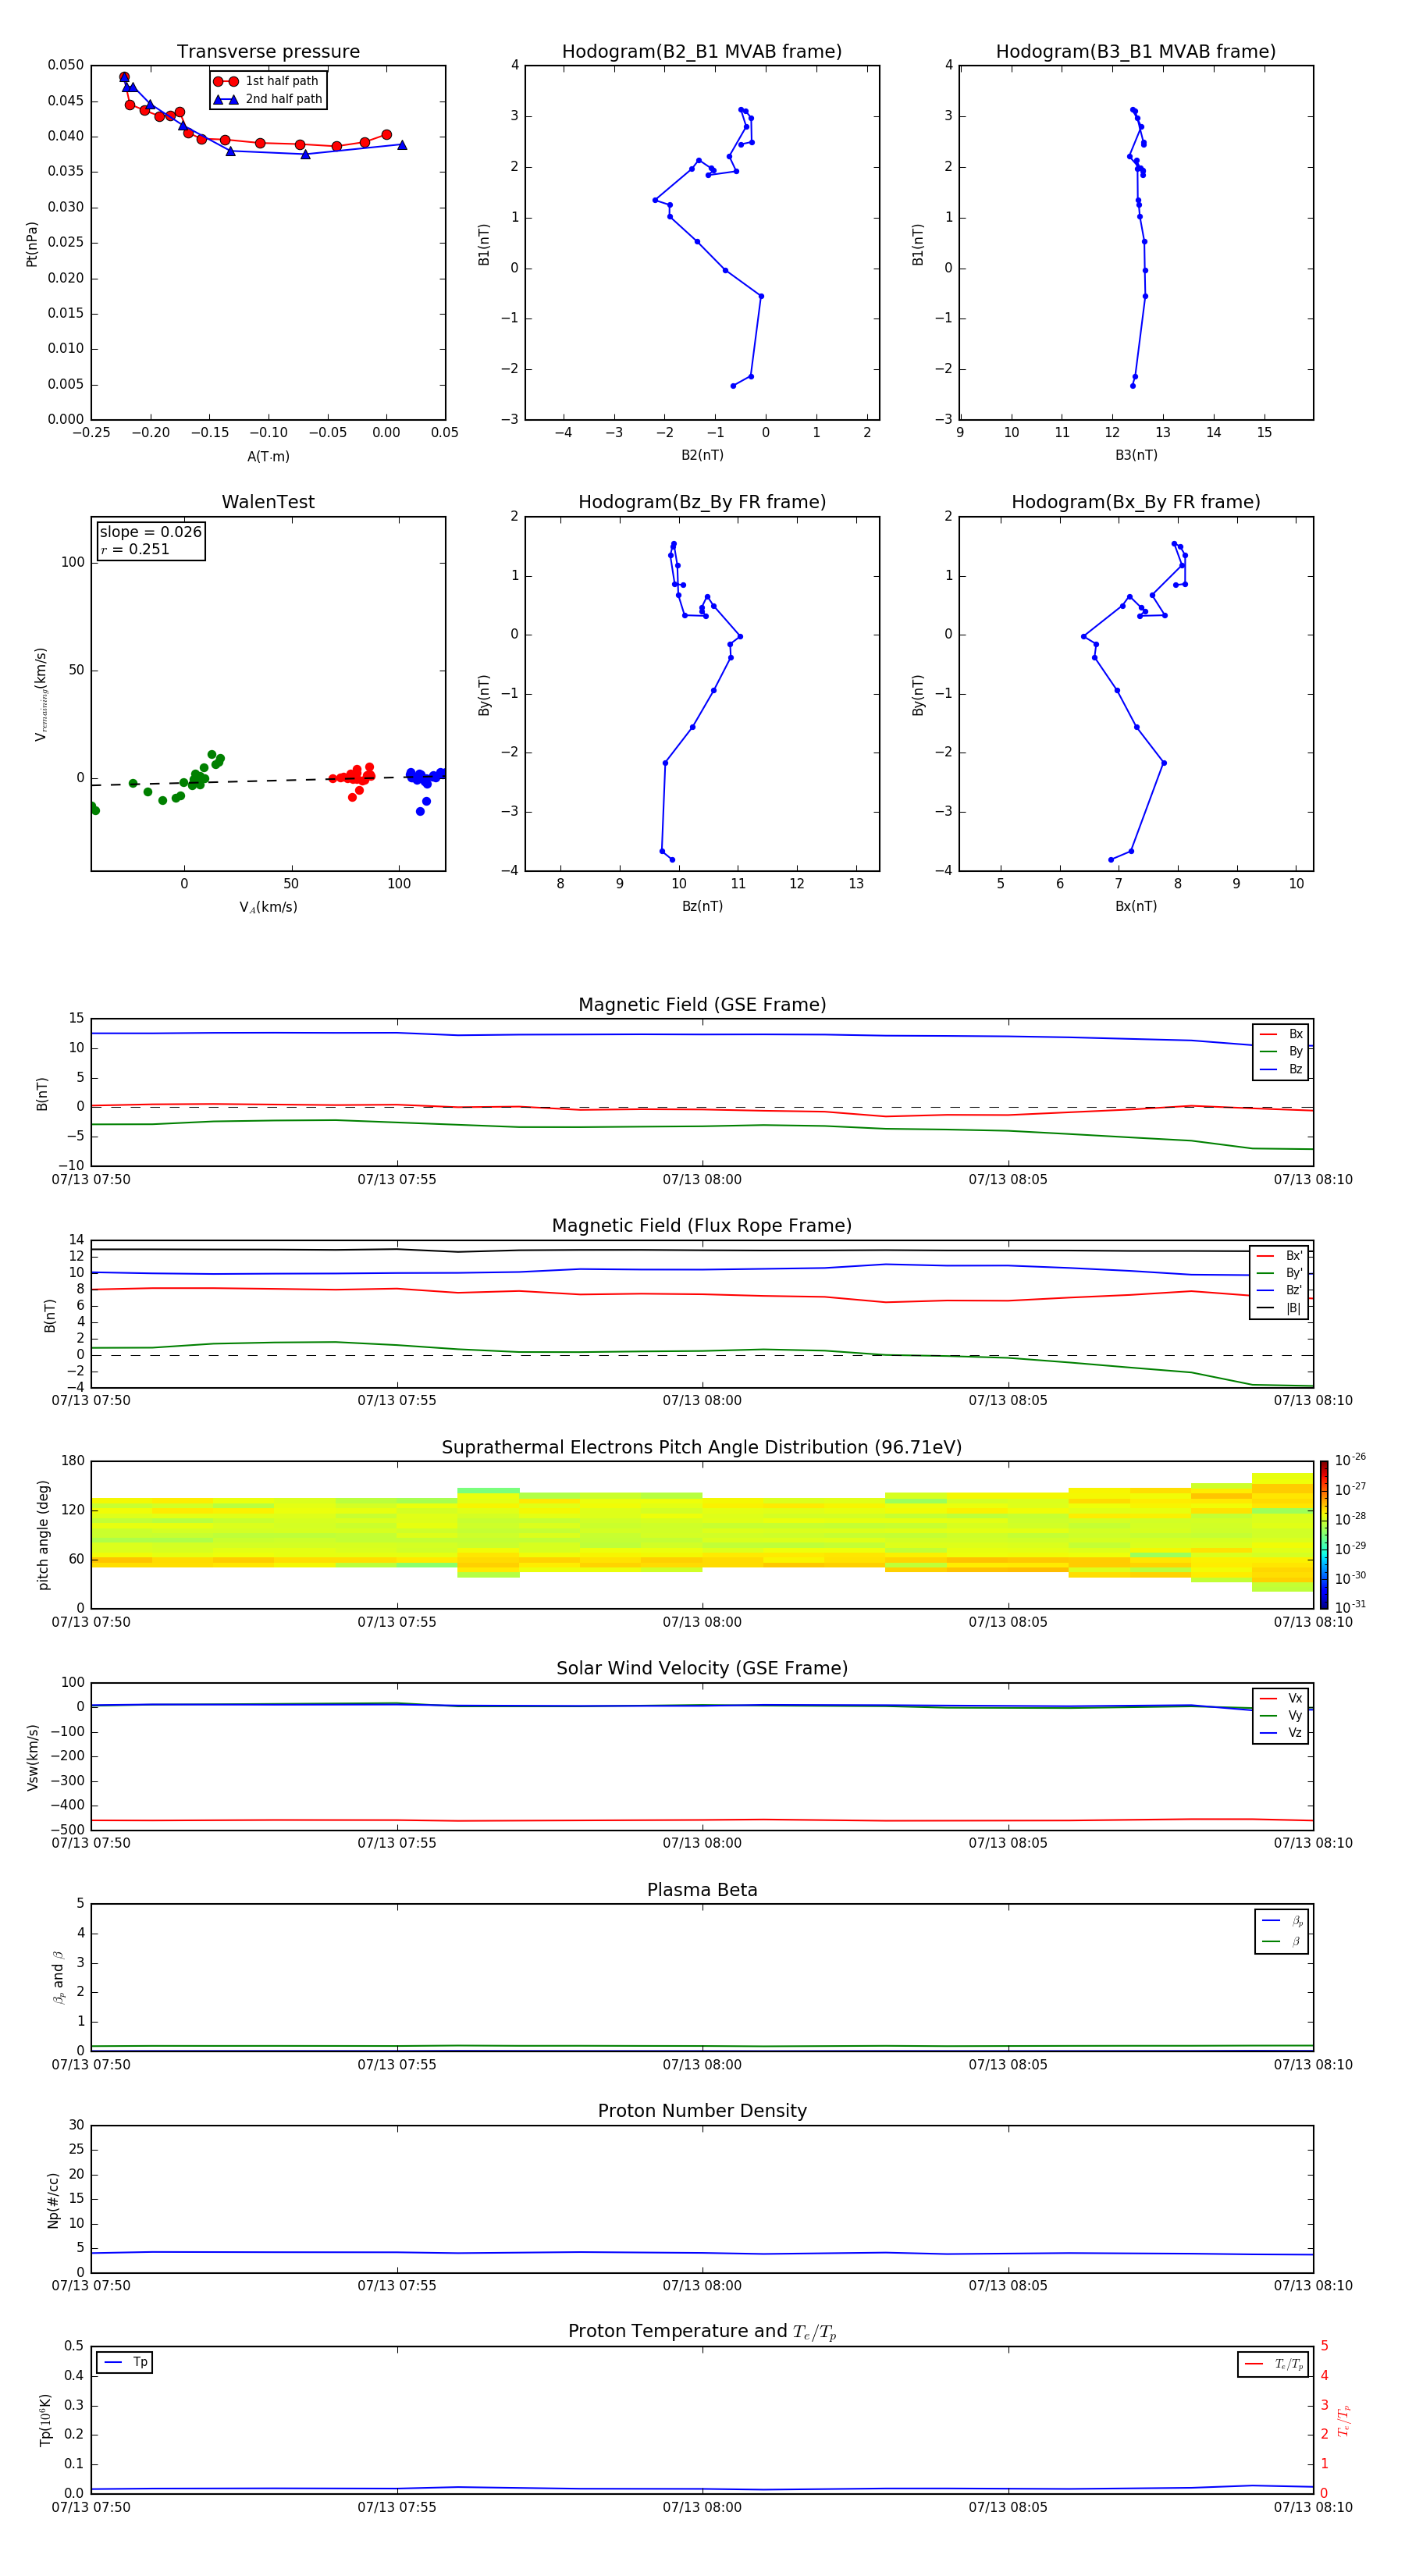Click the 'B3(nT)' x-axis label

tap(1136, 455)
